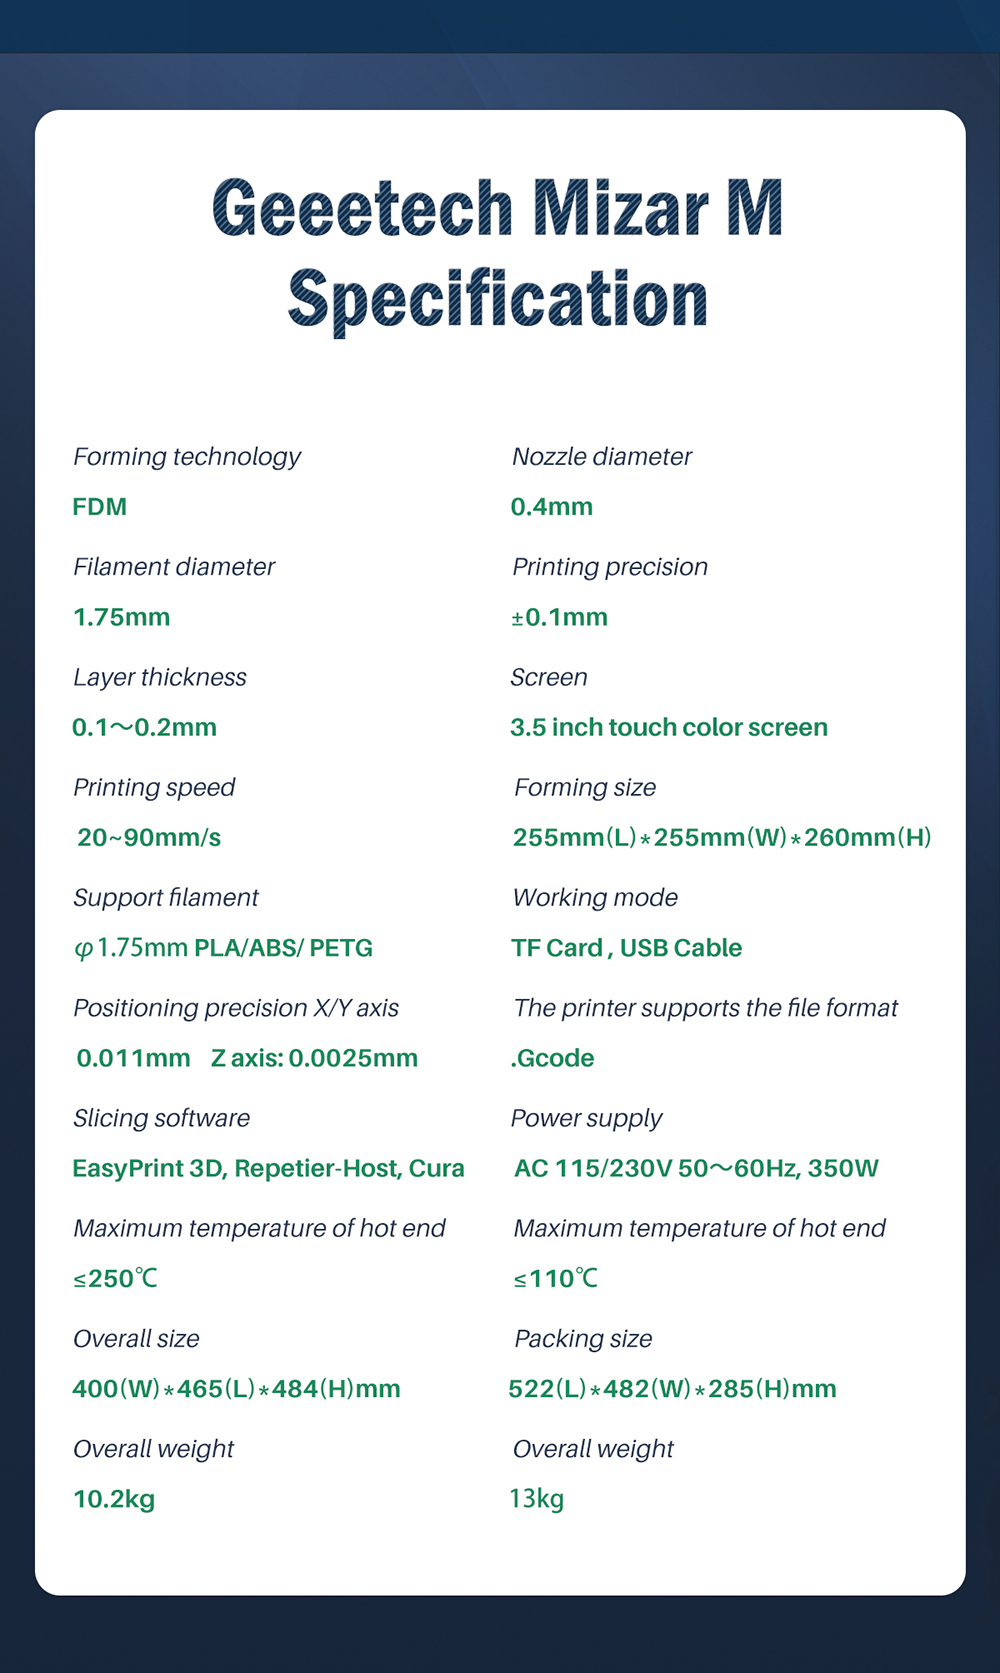Select the 13kg overall weight value
The width and height of the screenshot is (1000, 1673).
537,1499
